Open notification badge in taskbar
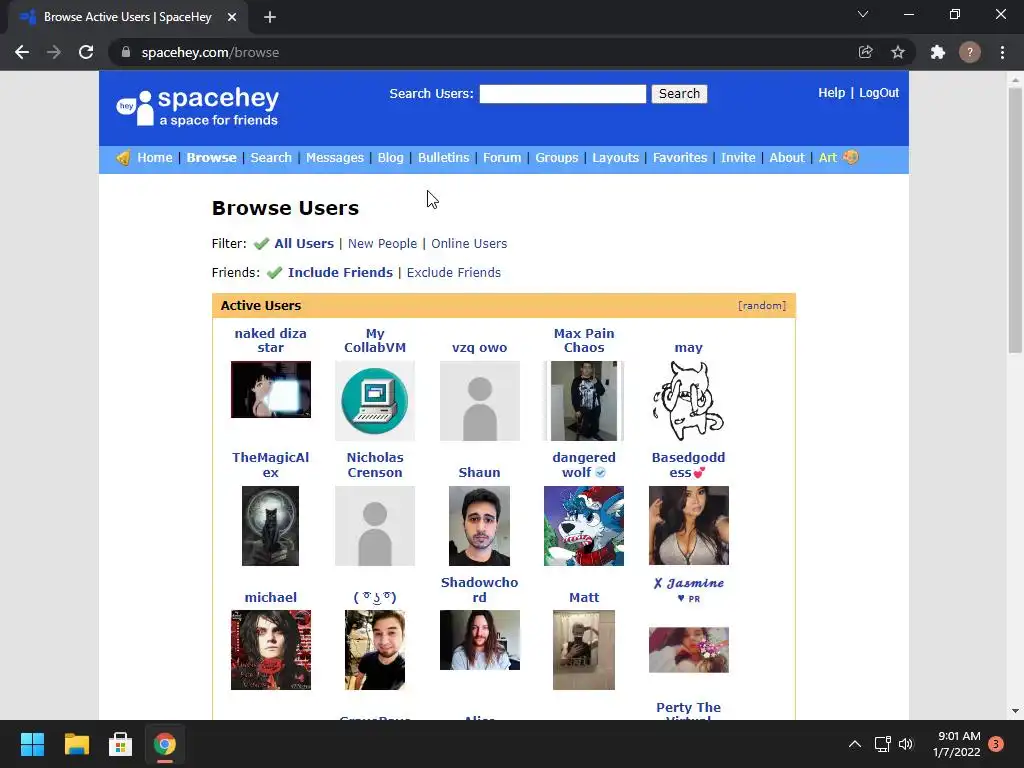Image resolution: width=1024 pixels, height=768 pixels. (996, 744)
